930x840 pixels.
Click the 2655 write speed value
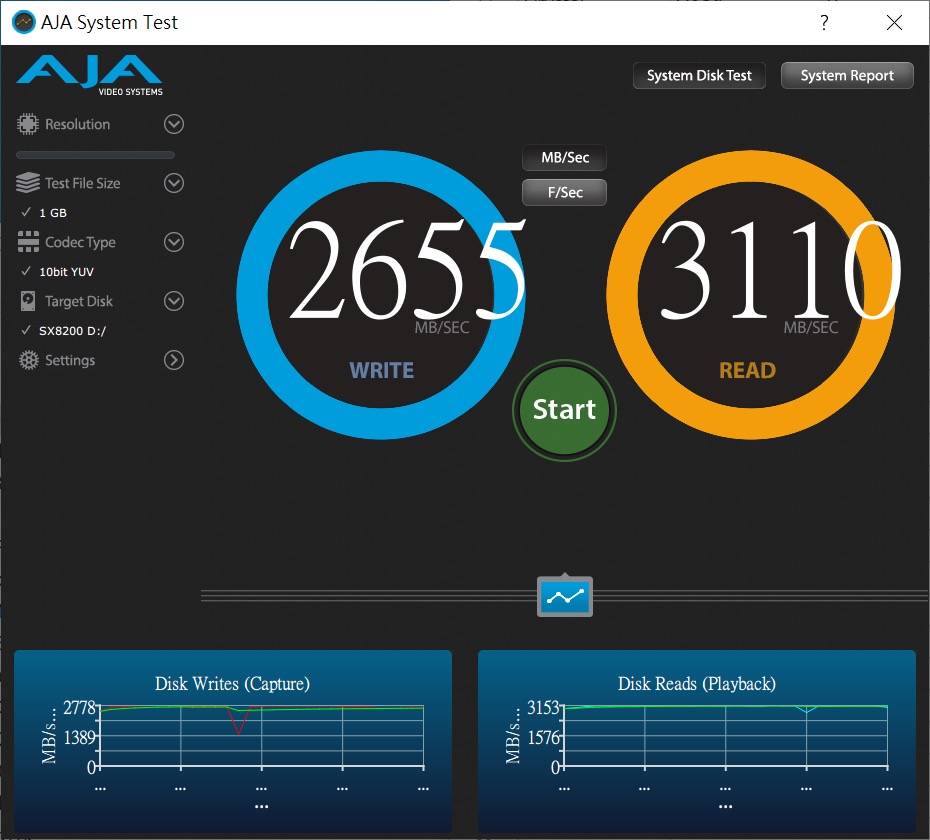407,269
